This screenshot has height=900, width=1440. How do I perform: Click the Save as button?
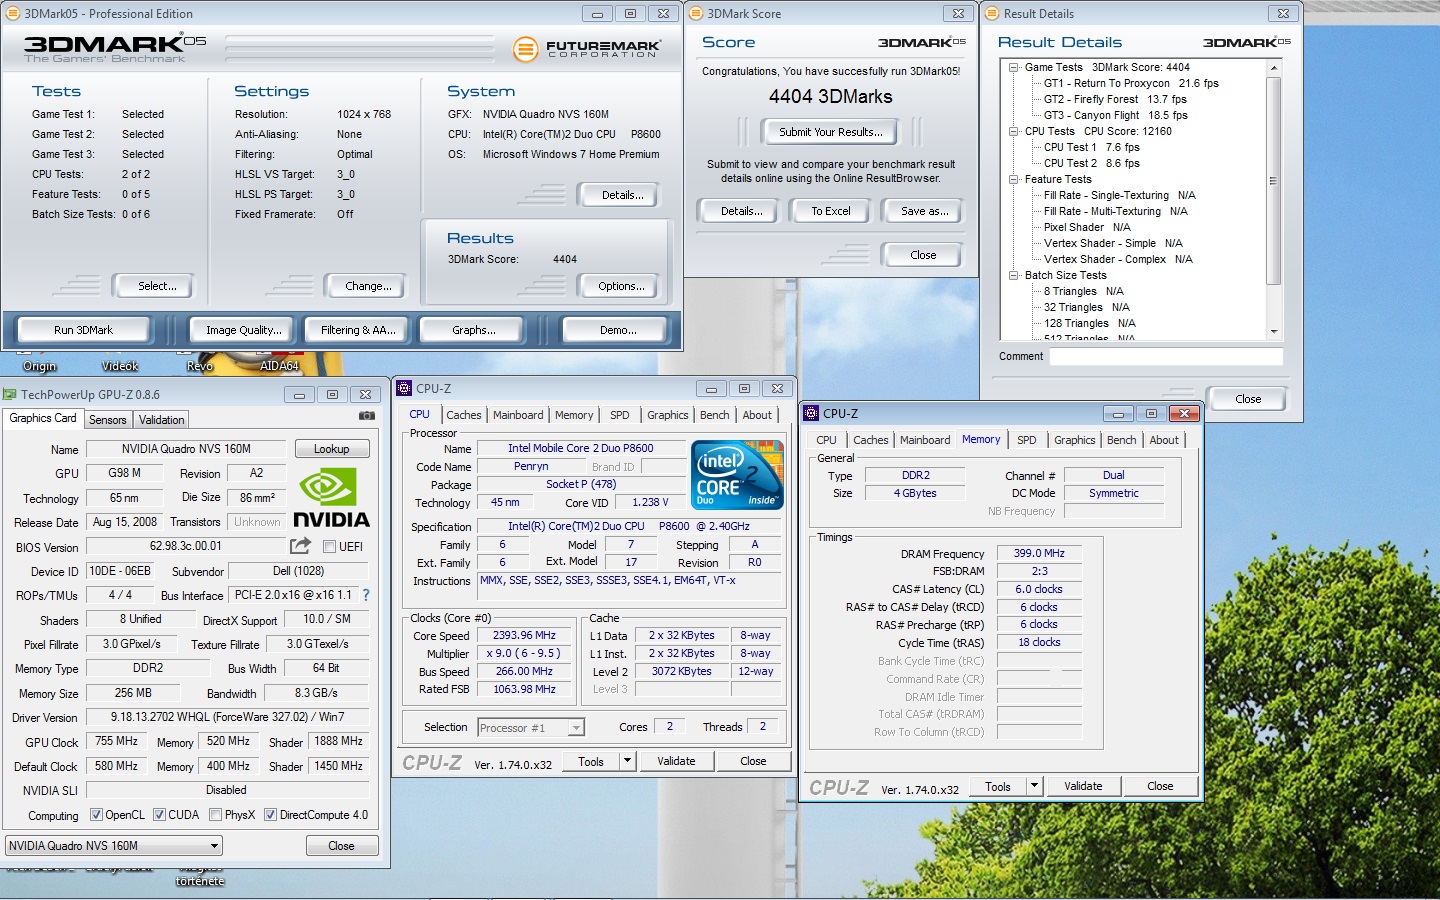coord(924,211)
